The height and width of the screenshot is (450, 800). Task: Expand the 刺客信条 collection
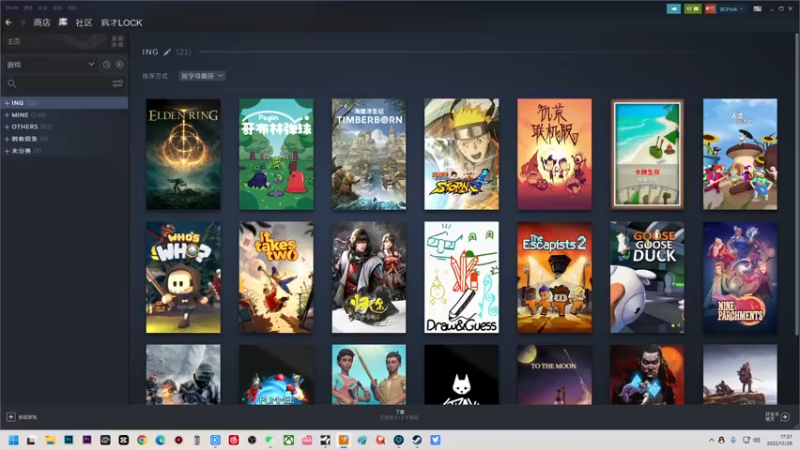point(7,139)
